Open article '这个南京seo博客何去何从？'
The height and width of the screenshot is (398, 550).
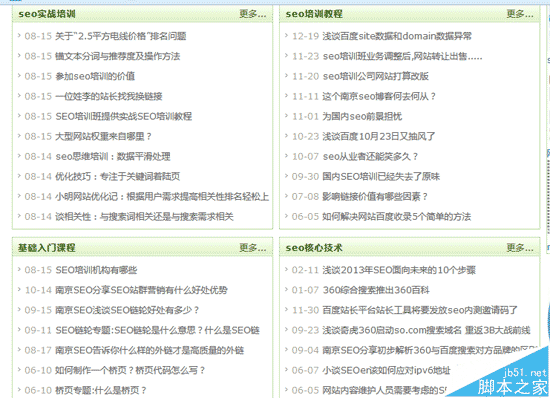coord(379,96)
